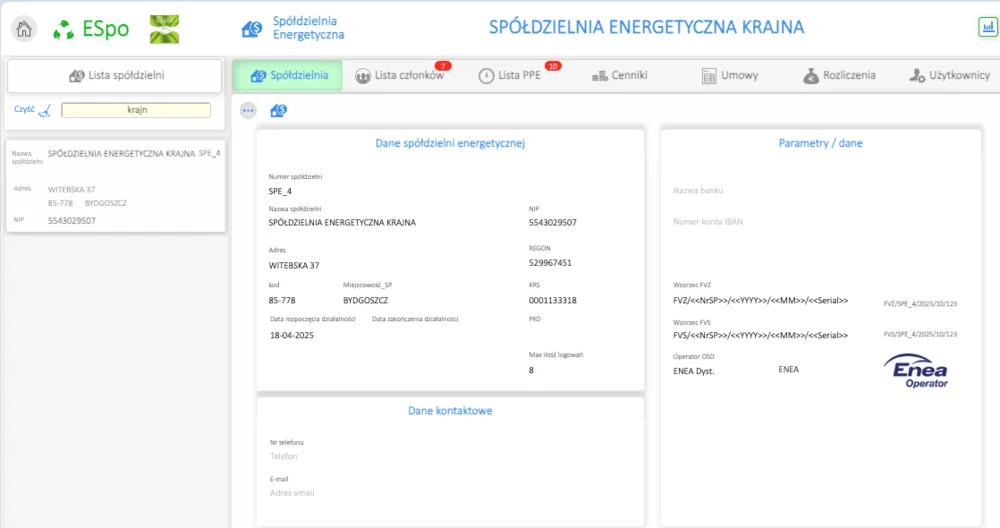Click the red badge 10 on Lista PPE
This screenshot has width=1000, height=528.
pyautogui.click(x=553, y=66)
